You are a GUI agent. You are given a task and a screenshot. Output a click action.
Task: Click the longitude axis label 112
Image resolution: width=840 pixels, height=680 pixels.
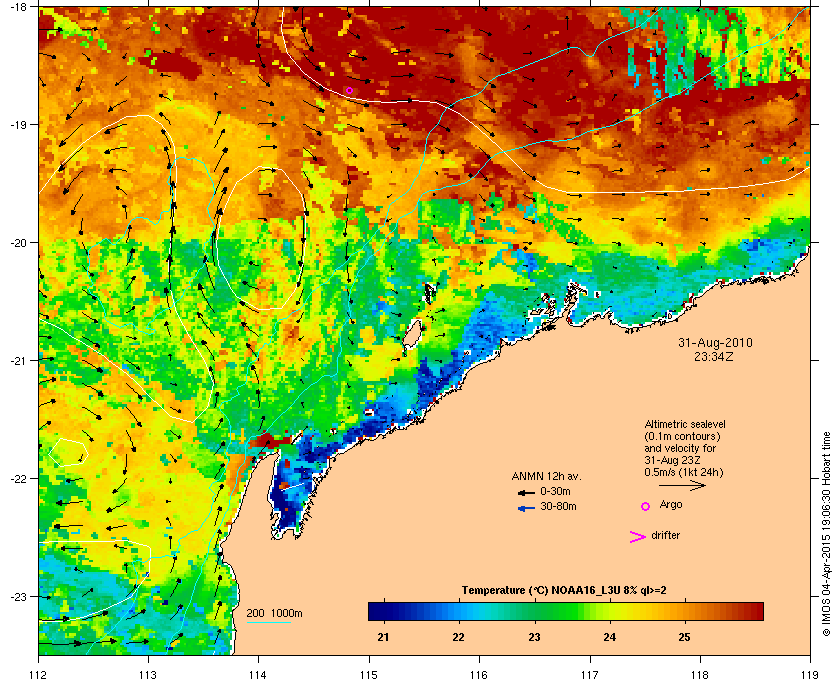[x=39, y=674]
